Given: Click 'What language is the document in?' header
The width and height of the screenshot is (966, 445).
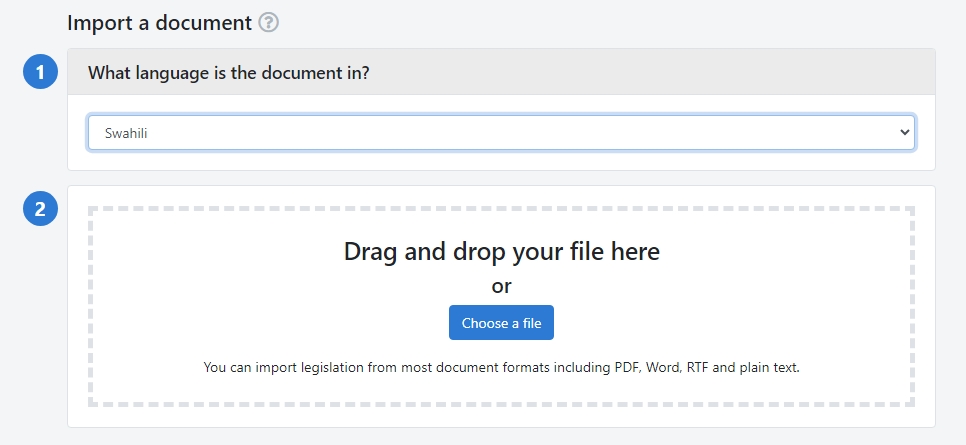Looking at the screenshot, I should click(x=228, y=73).
